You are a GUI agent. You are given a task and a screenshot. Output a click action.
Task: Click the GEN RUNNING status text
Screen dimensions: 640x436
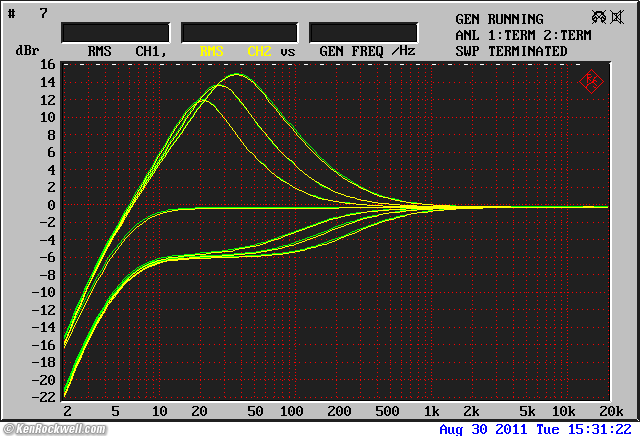499,19
